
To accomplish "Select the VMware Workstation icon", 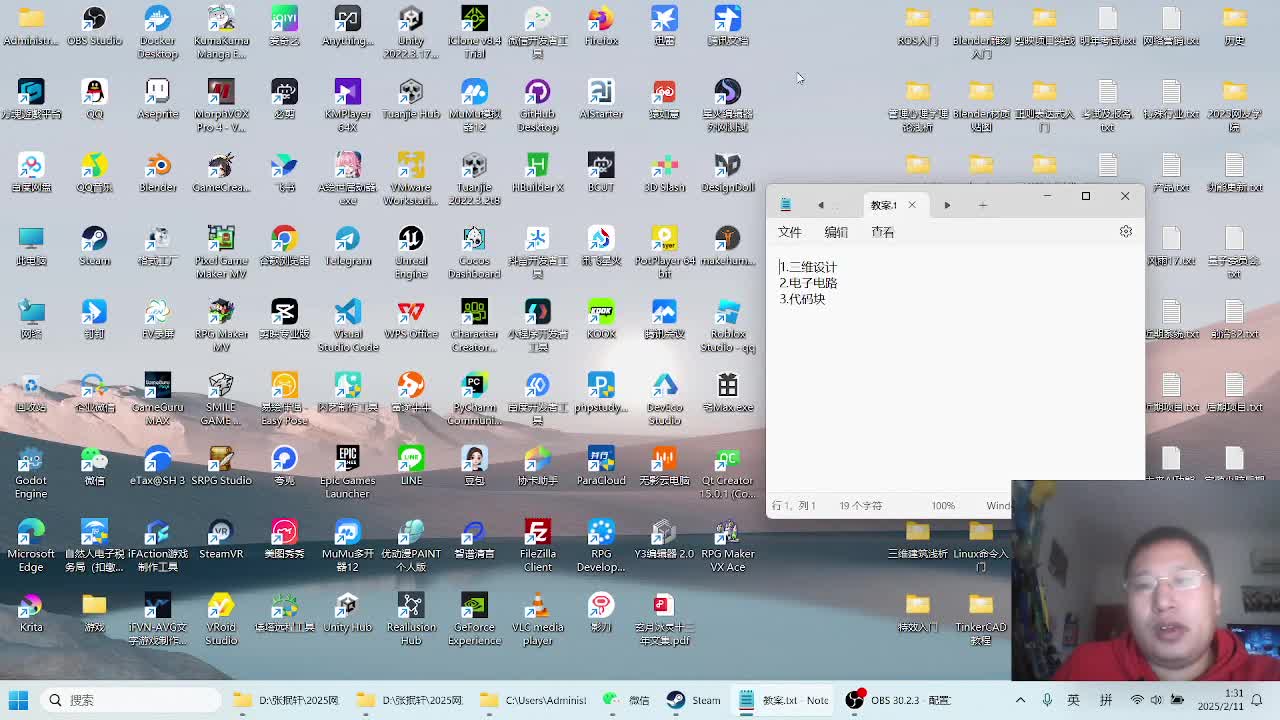I will pyautogui.click(x=411, y=179).
